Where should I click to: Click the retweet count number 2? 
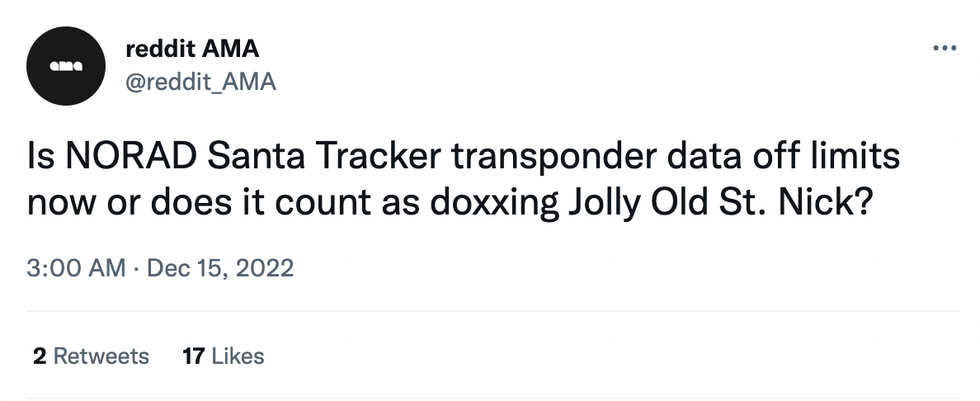39,355
